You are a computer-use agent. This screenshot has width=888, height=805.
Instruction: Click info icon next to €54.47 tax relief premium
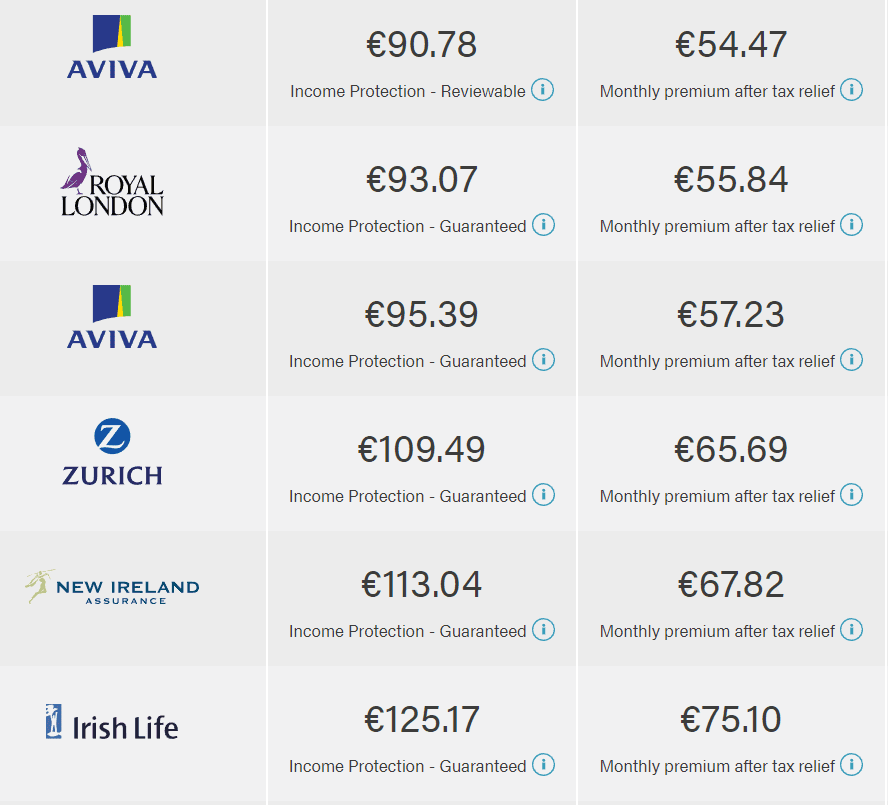[x=851, y=90]
